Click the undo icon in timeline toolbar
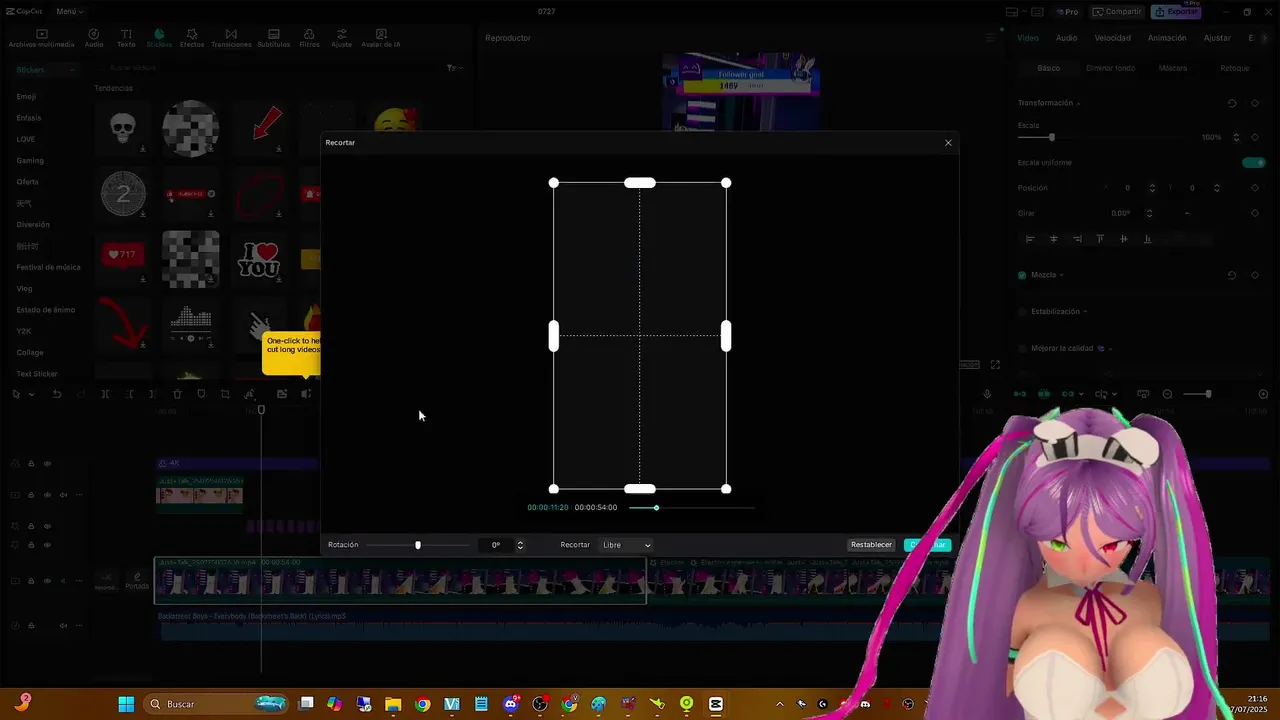The width and height of the screenshot is (1280, 720). point(57,394)
